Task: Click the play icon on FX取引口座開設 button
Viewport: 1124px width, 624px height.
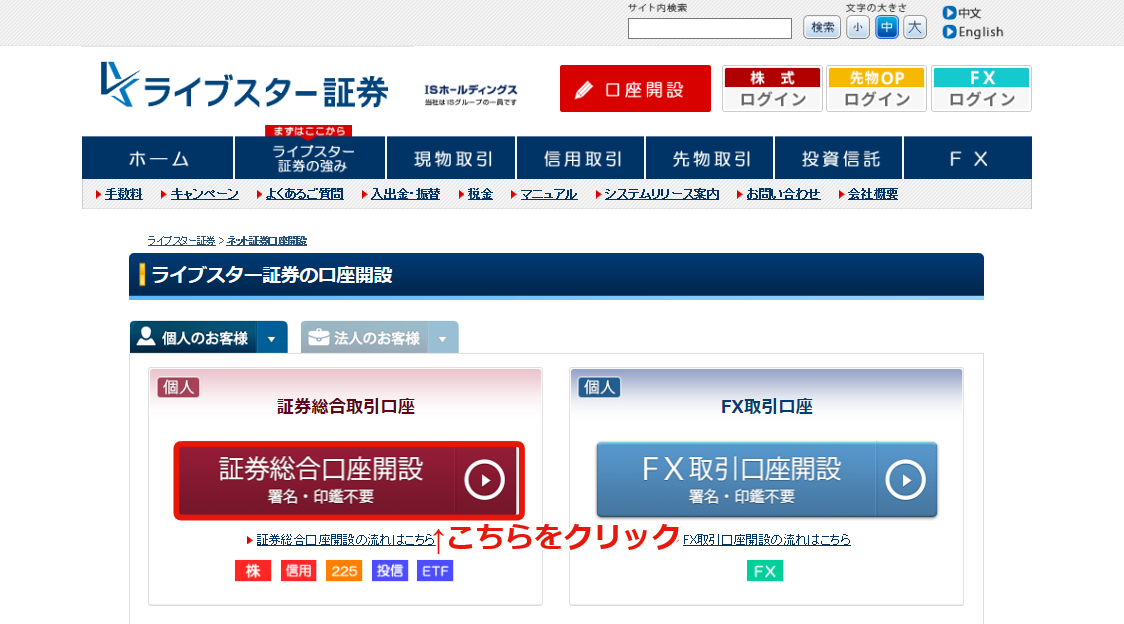Action: click(x=905, y=480)
